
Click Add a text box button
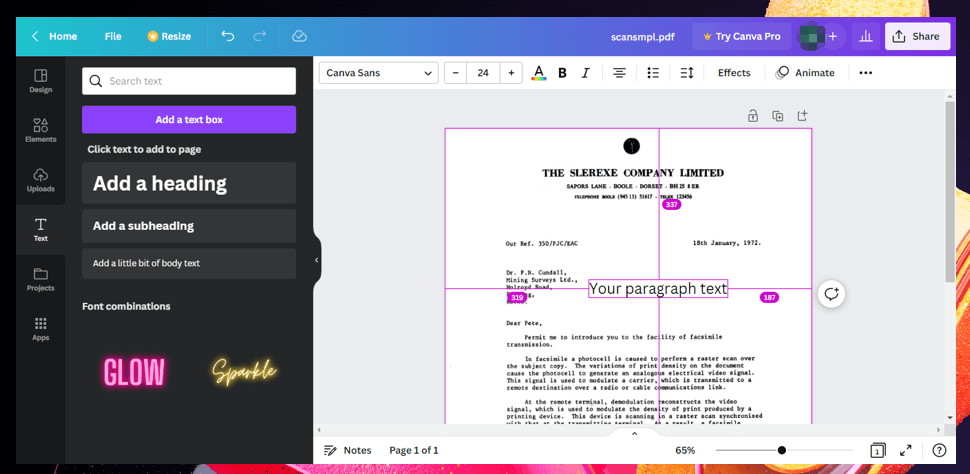coord(189,119)
